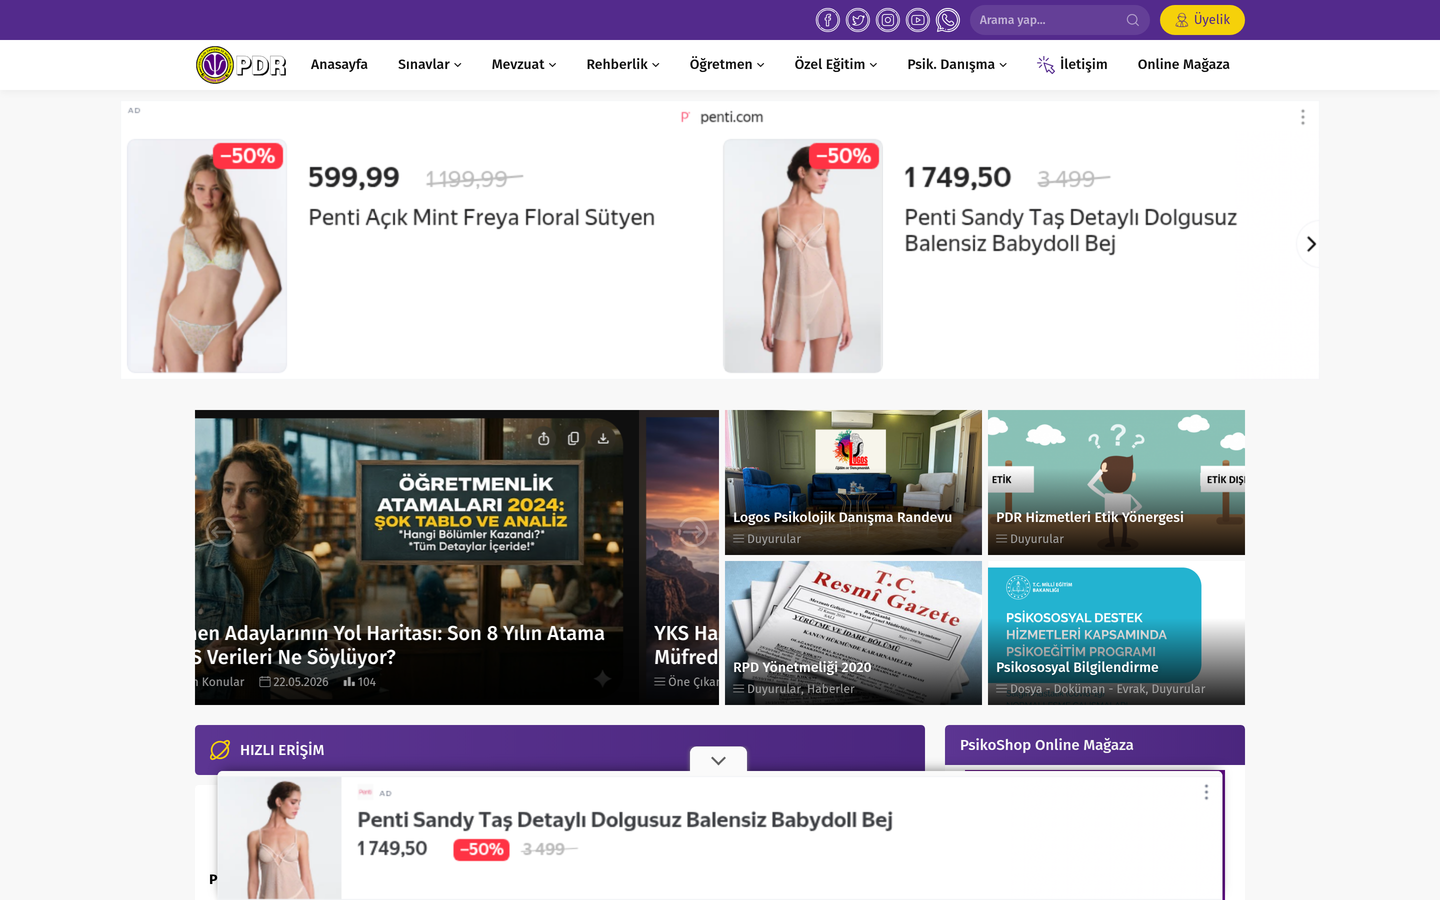The image size is (1440, 900).
Task: Expand the Mevzuat dropdown menu
Action: (x=523, y=64)
